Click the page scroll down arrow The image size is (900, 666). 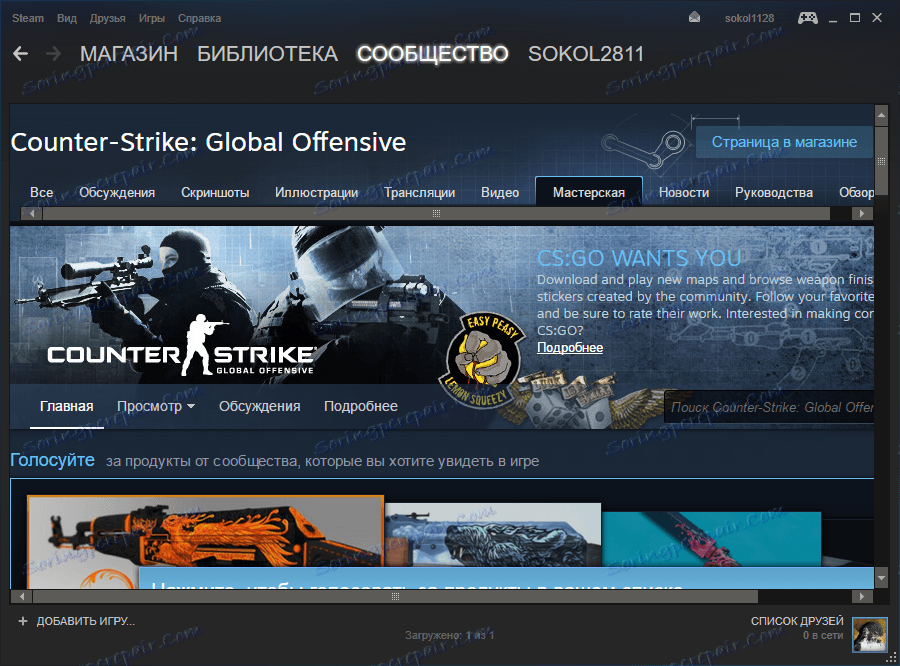[x=881, y=578]
